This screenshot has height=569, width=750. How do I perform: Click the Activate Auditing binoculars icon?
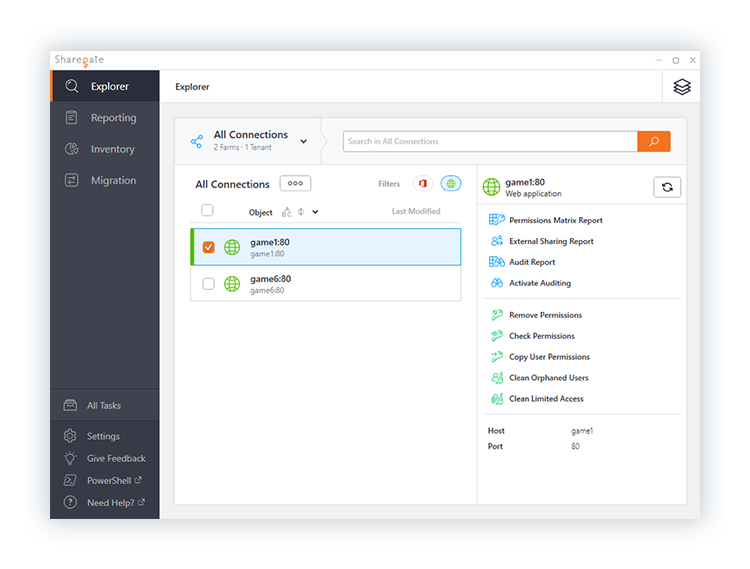click(x=497, y=283)
